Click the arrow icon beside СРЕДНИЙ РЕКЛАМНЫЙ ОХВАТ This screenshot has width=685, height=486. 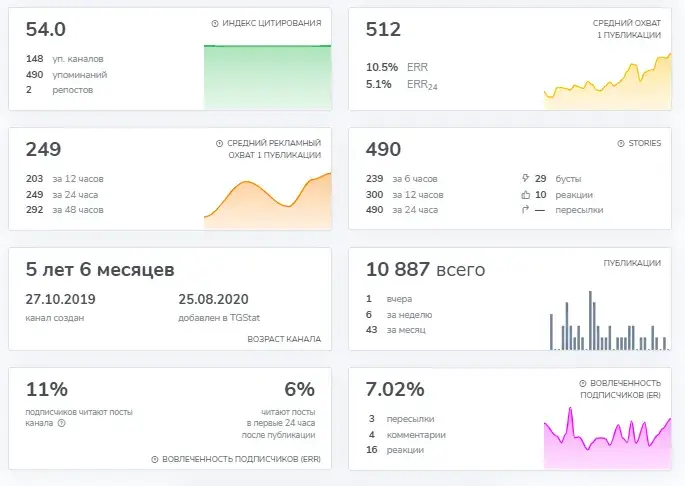220,143
